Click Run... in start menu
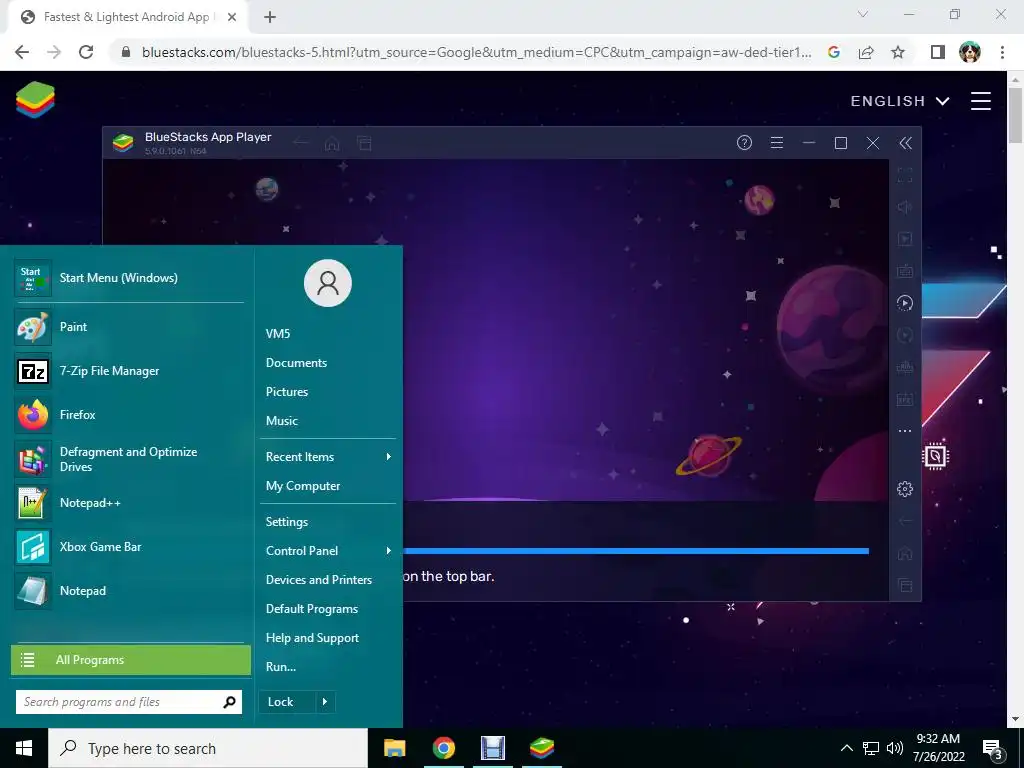 point(281,667)
